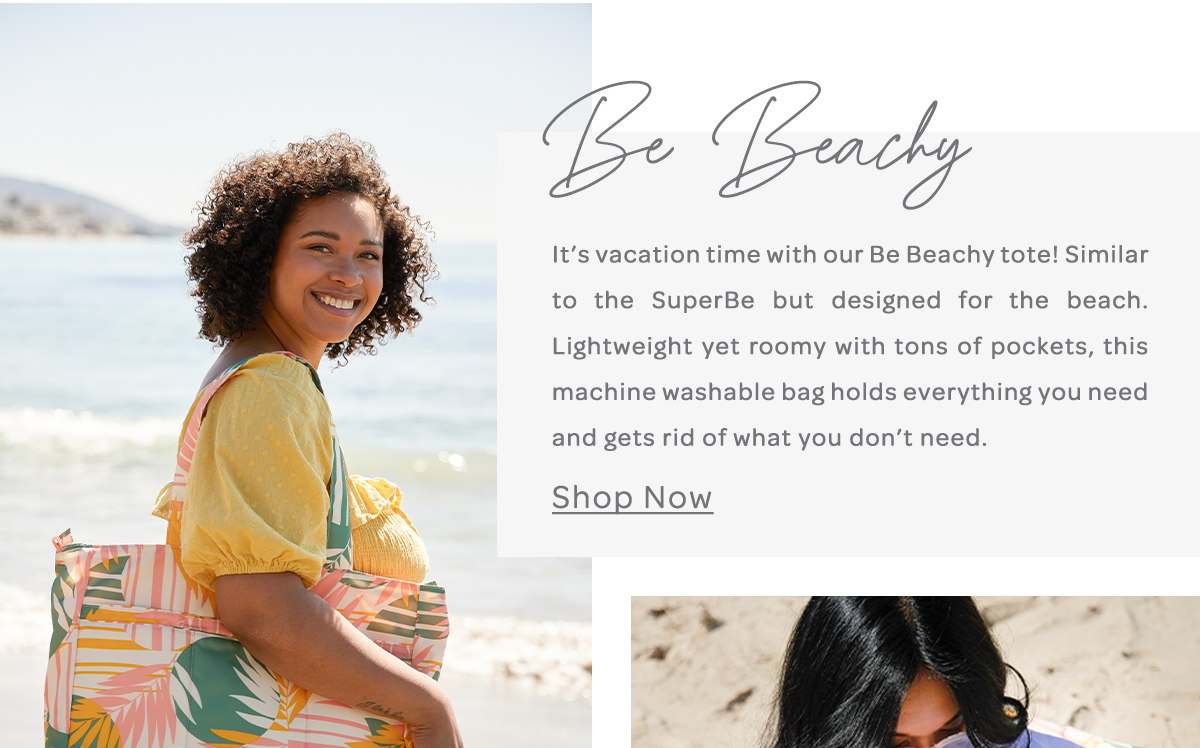Open the beach photo of smiling woman
Screen dimensions: 1200x748
coord(296,375)
